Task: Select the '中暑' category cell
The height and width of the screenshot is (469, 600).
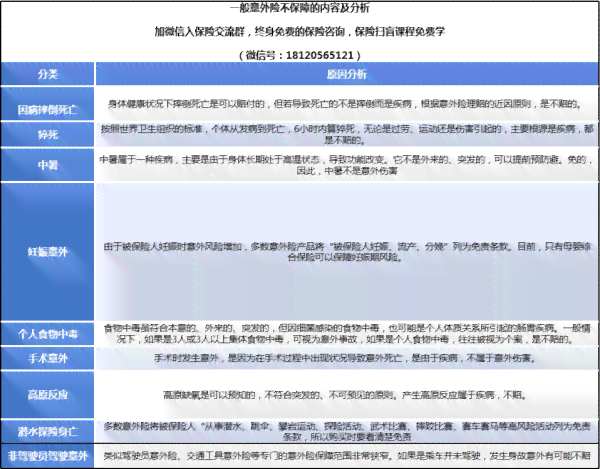Action: point(47,165)
